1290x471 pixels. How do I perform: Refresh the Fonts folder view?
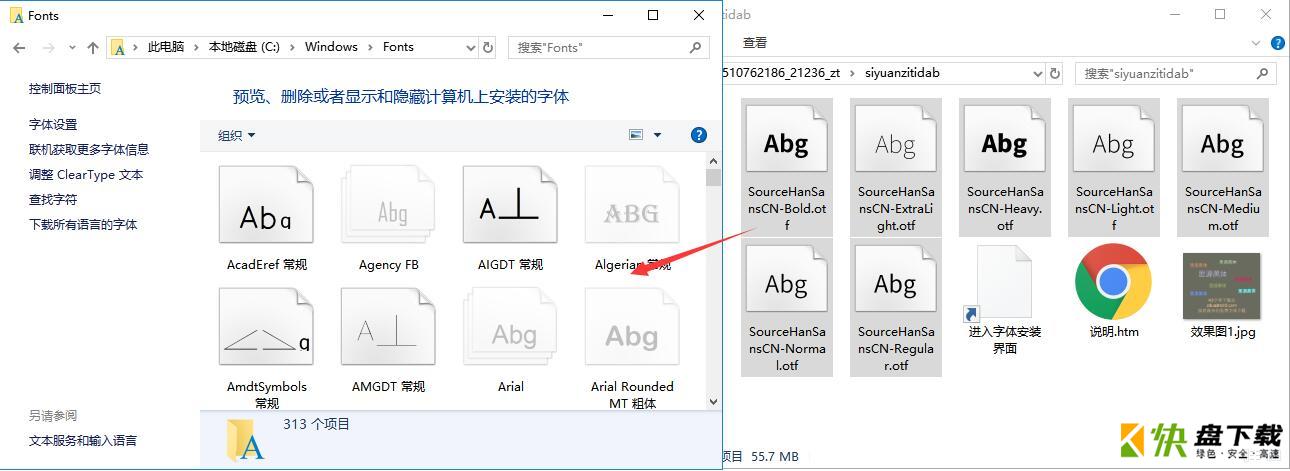point(488,47)
